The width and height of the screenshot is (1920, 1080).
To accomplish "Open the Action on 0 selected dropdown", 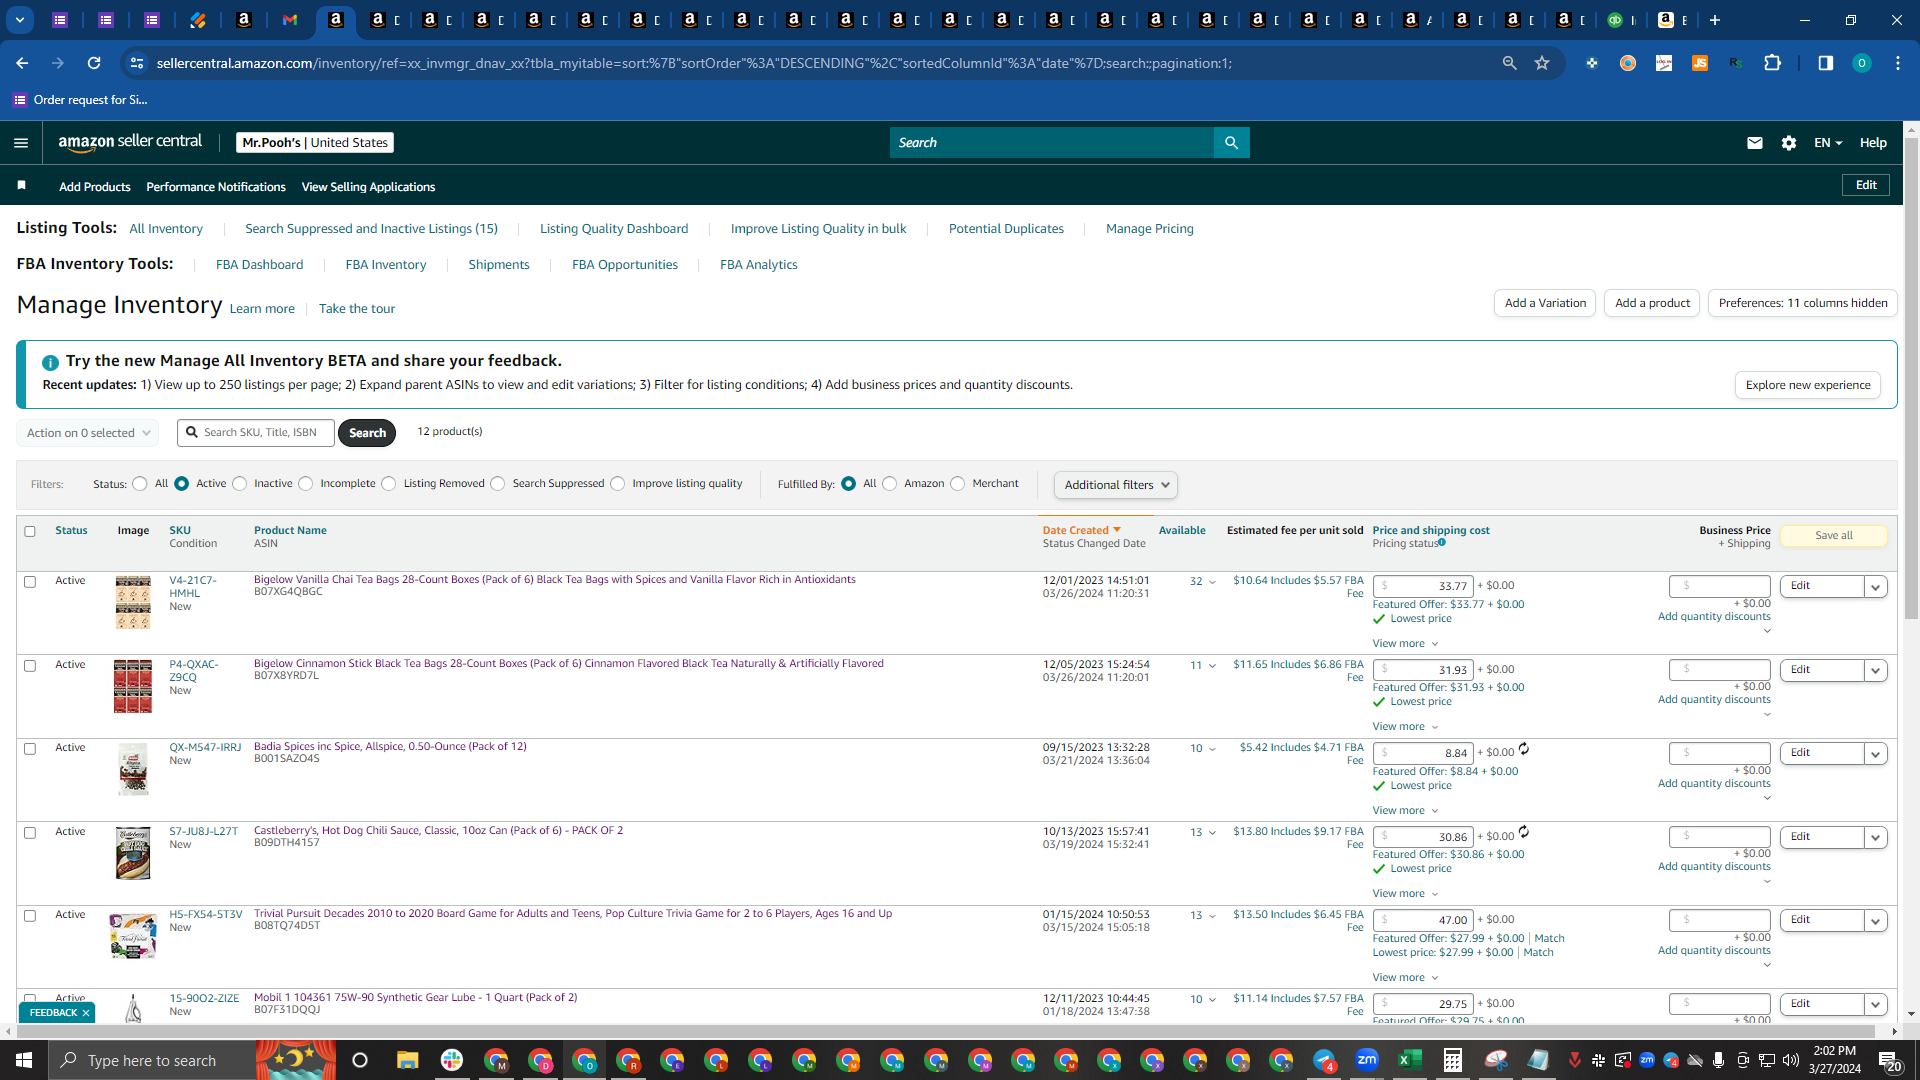I will tap(87, 433).
